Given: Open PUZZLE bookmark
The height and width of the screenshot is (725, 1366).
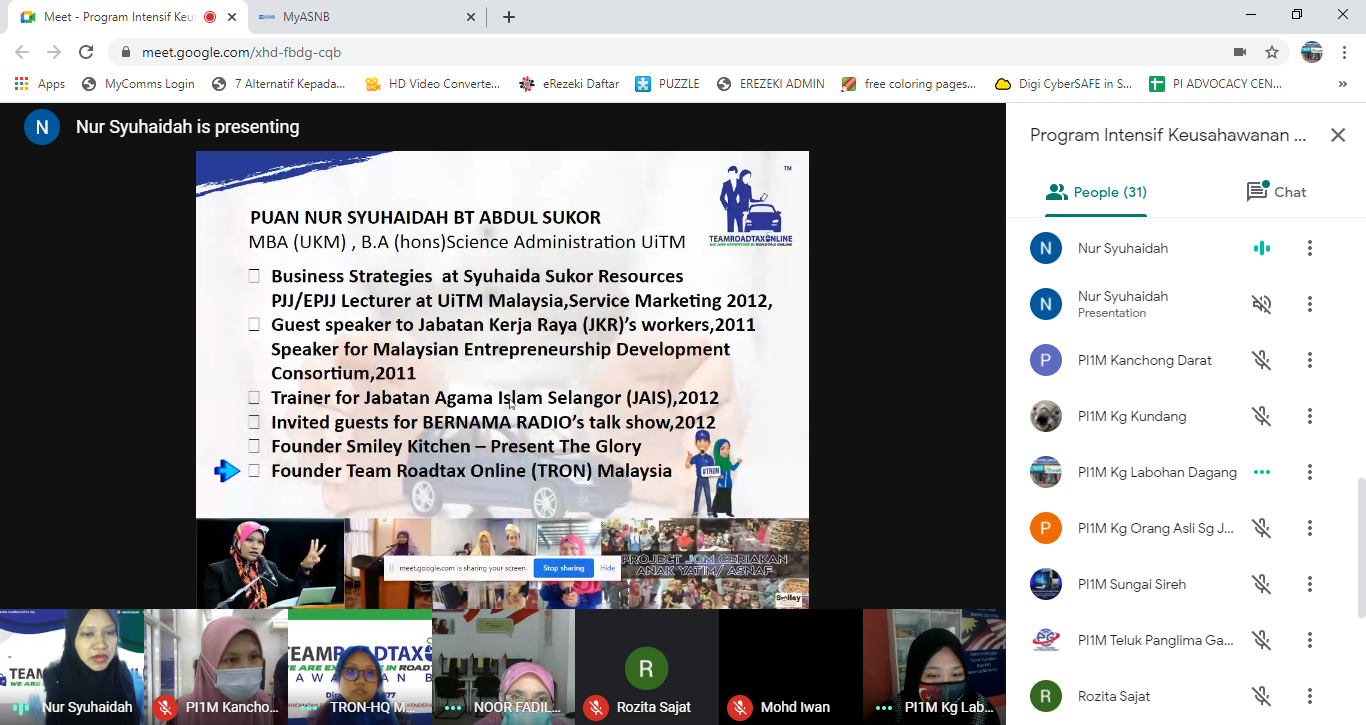Looking at the screenshot, I should point(667,84).
